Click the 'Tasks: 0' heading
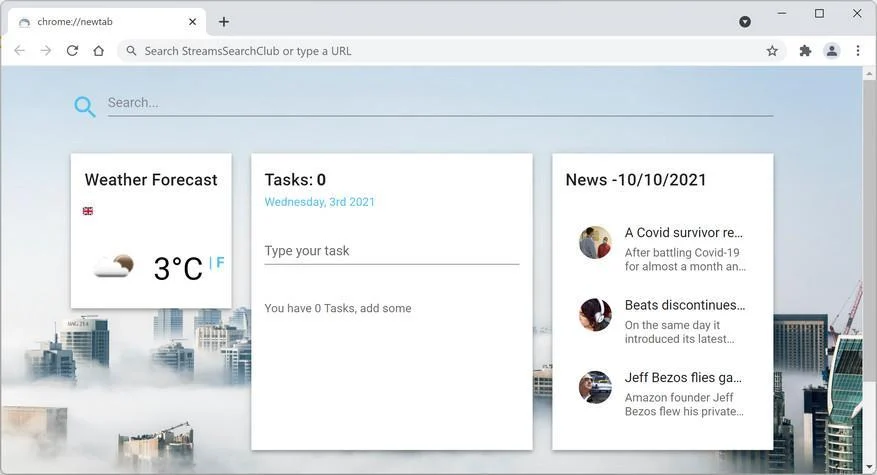Image resolution: width=877 pixels, height=475 pixels. click(295, 180)
